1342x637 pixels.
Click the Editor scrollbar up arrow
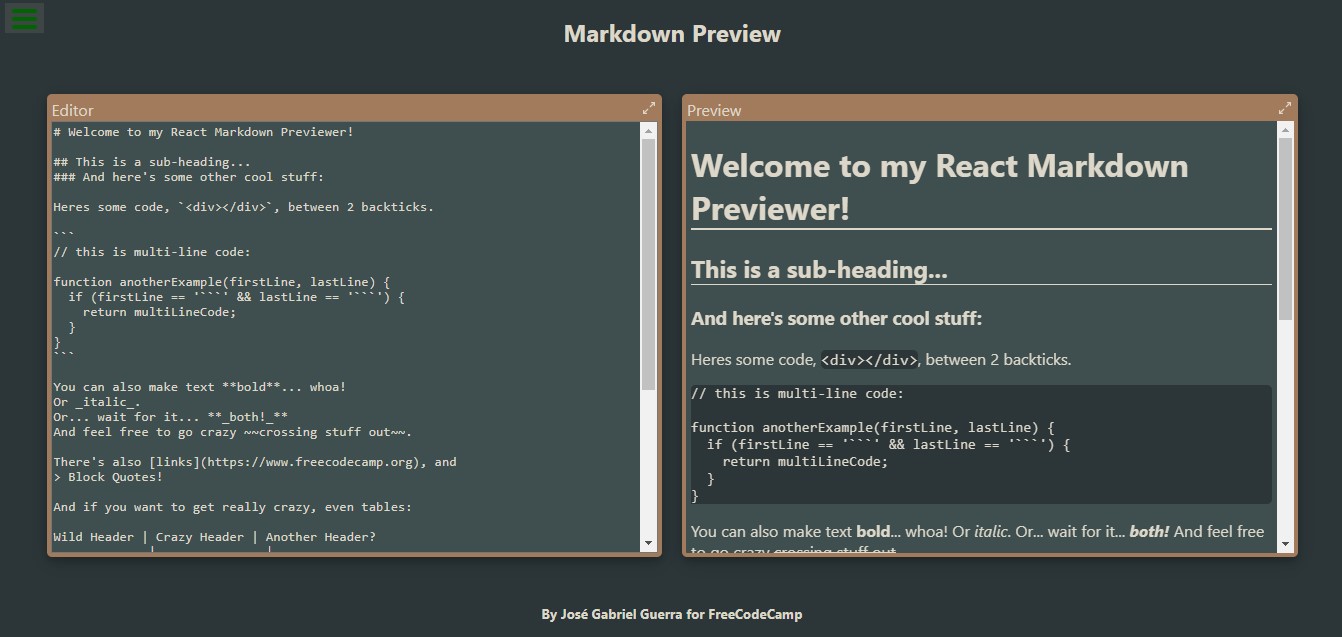coord(648,131)
